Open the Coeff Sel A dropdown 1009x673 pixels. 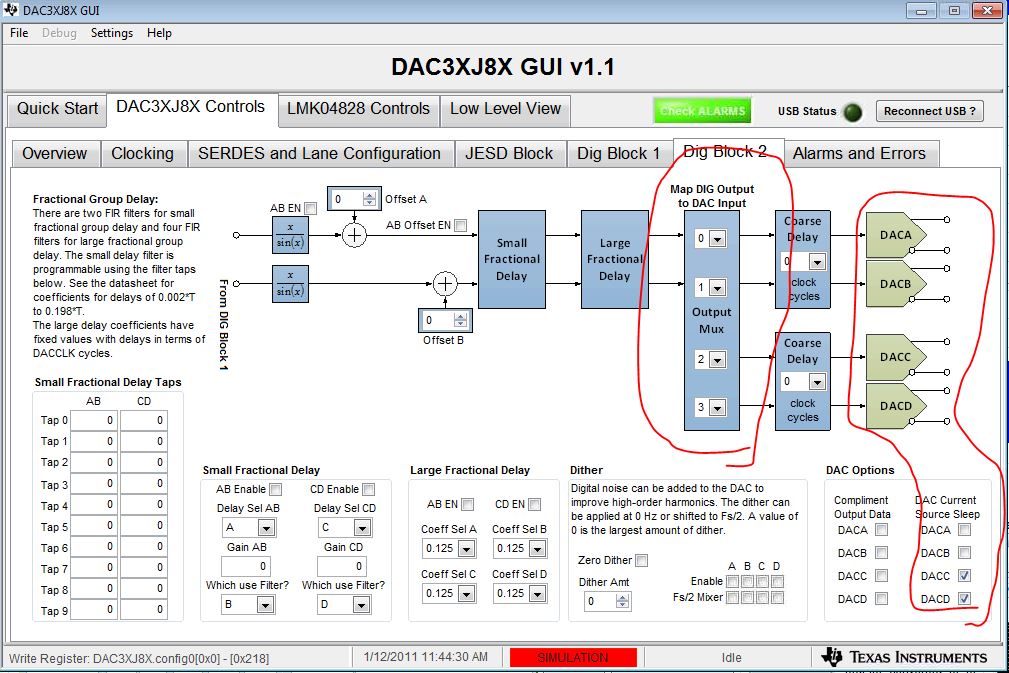pyautogui.click(x=467, y=549)
